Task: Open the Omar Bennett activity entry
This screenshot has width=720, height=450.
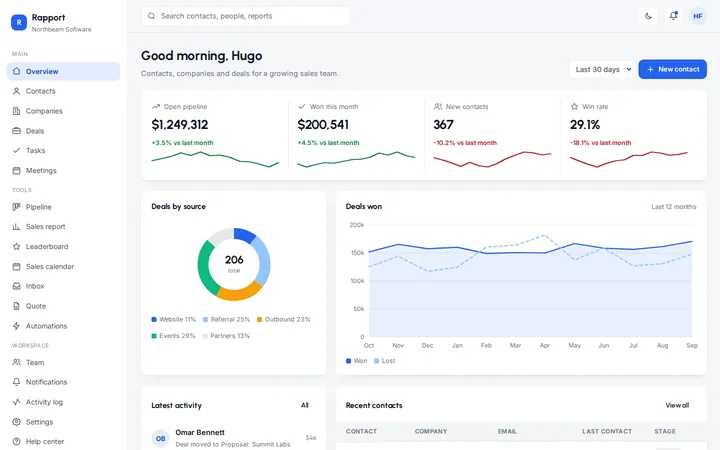Action: pos(233,438)
